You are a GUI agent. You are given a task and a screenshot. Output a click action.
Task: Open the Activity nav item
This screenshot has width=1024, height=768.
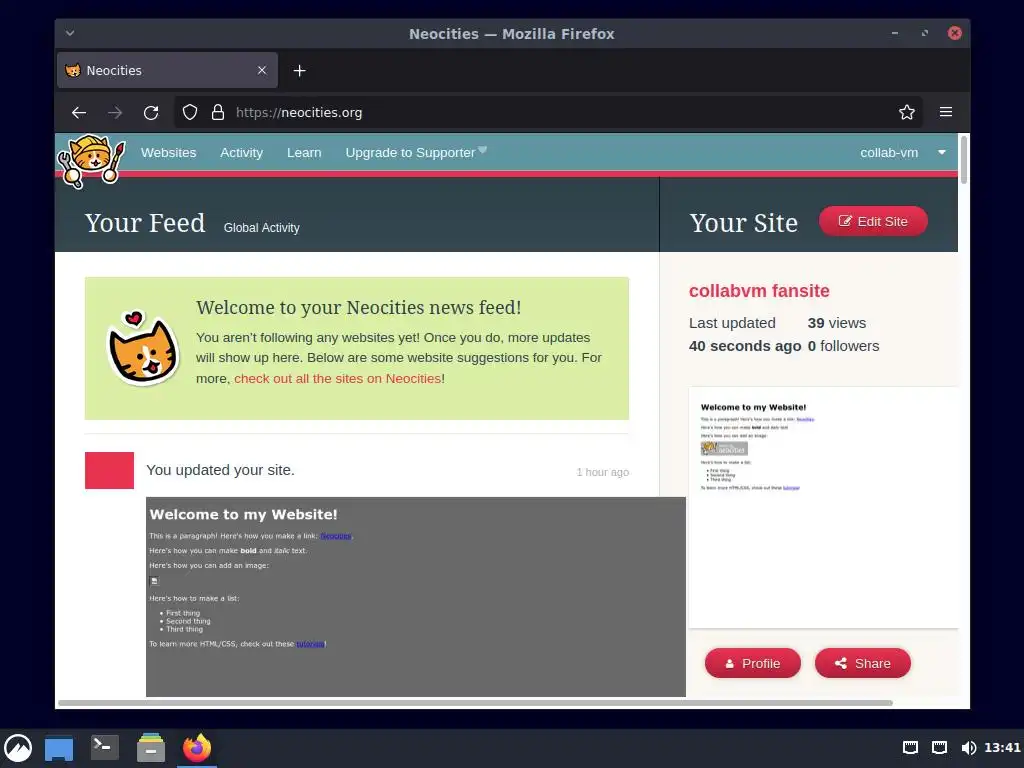point(241,152)
